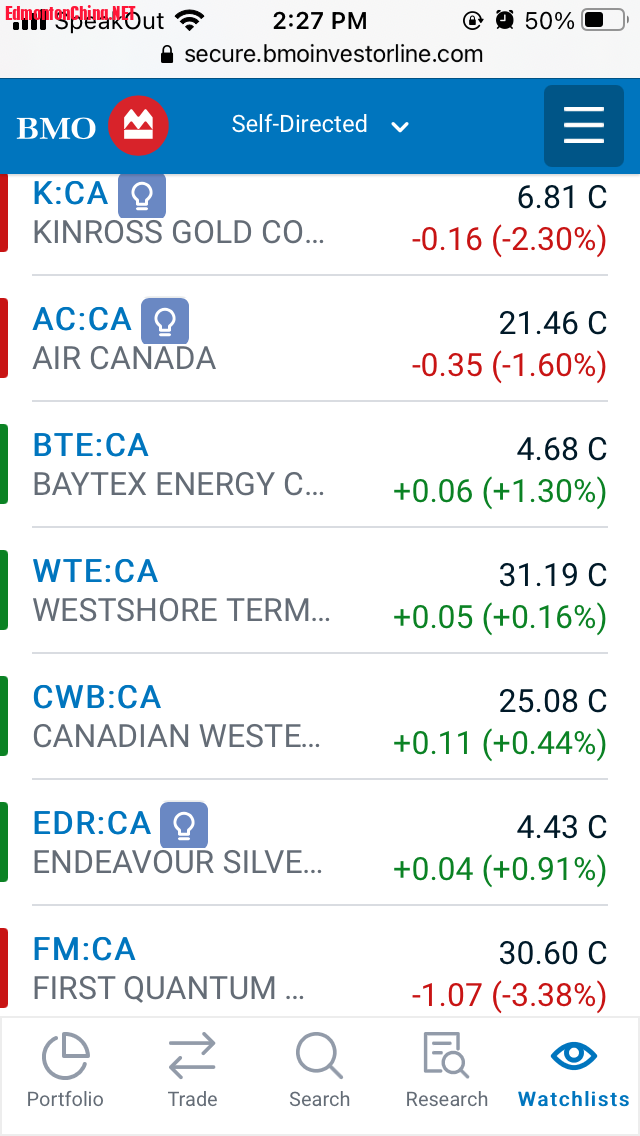Select the Watchlists eye tab
The image size is (640, 1136).
point(574,1071)
